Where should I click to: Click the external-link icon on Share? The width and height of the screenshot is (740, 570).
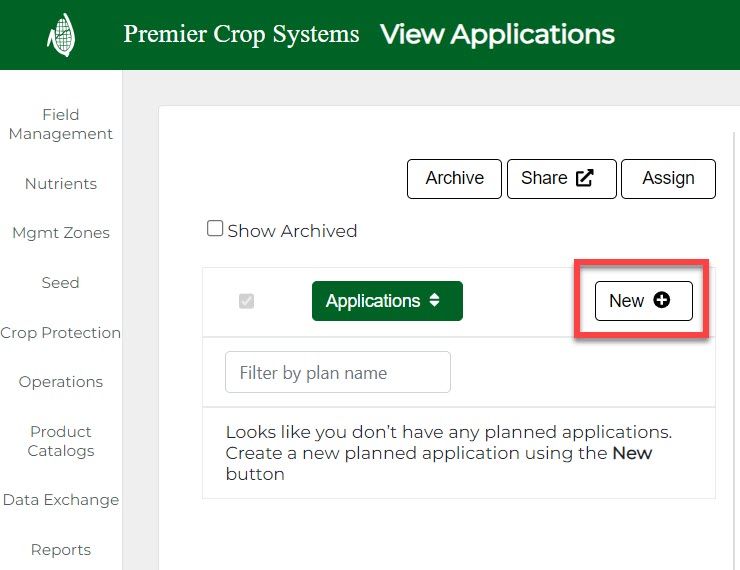(x=585, y=178)
